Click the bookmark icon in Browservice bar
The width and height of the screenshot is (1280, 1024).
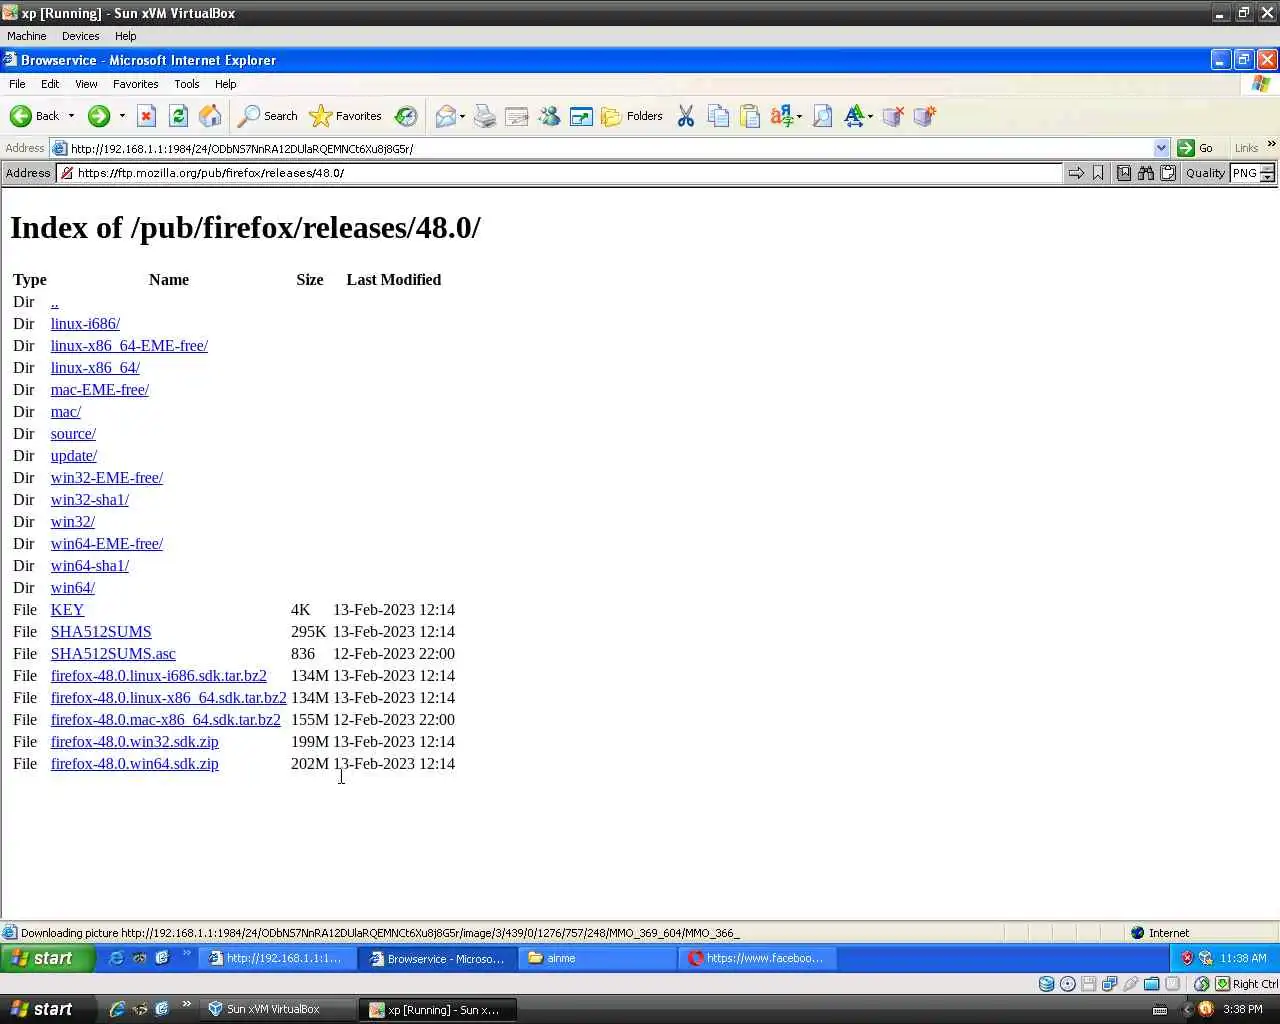1098,173
